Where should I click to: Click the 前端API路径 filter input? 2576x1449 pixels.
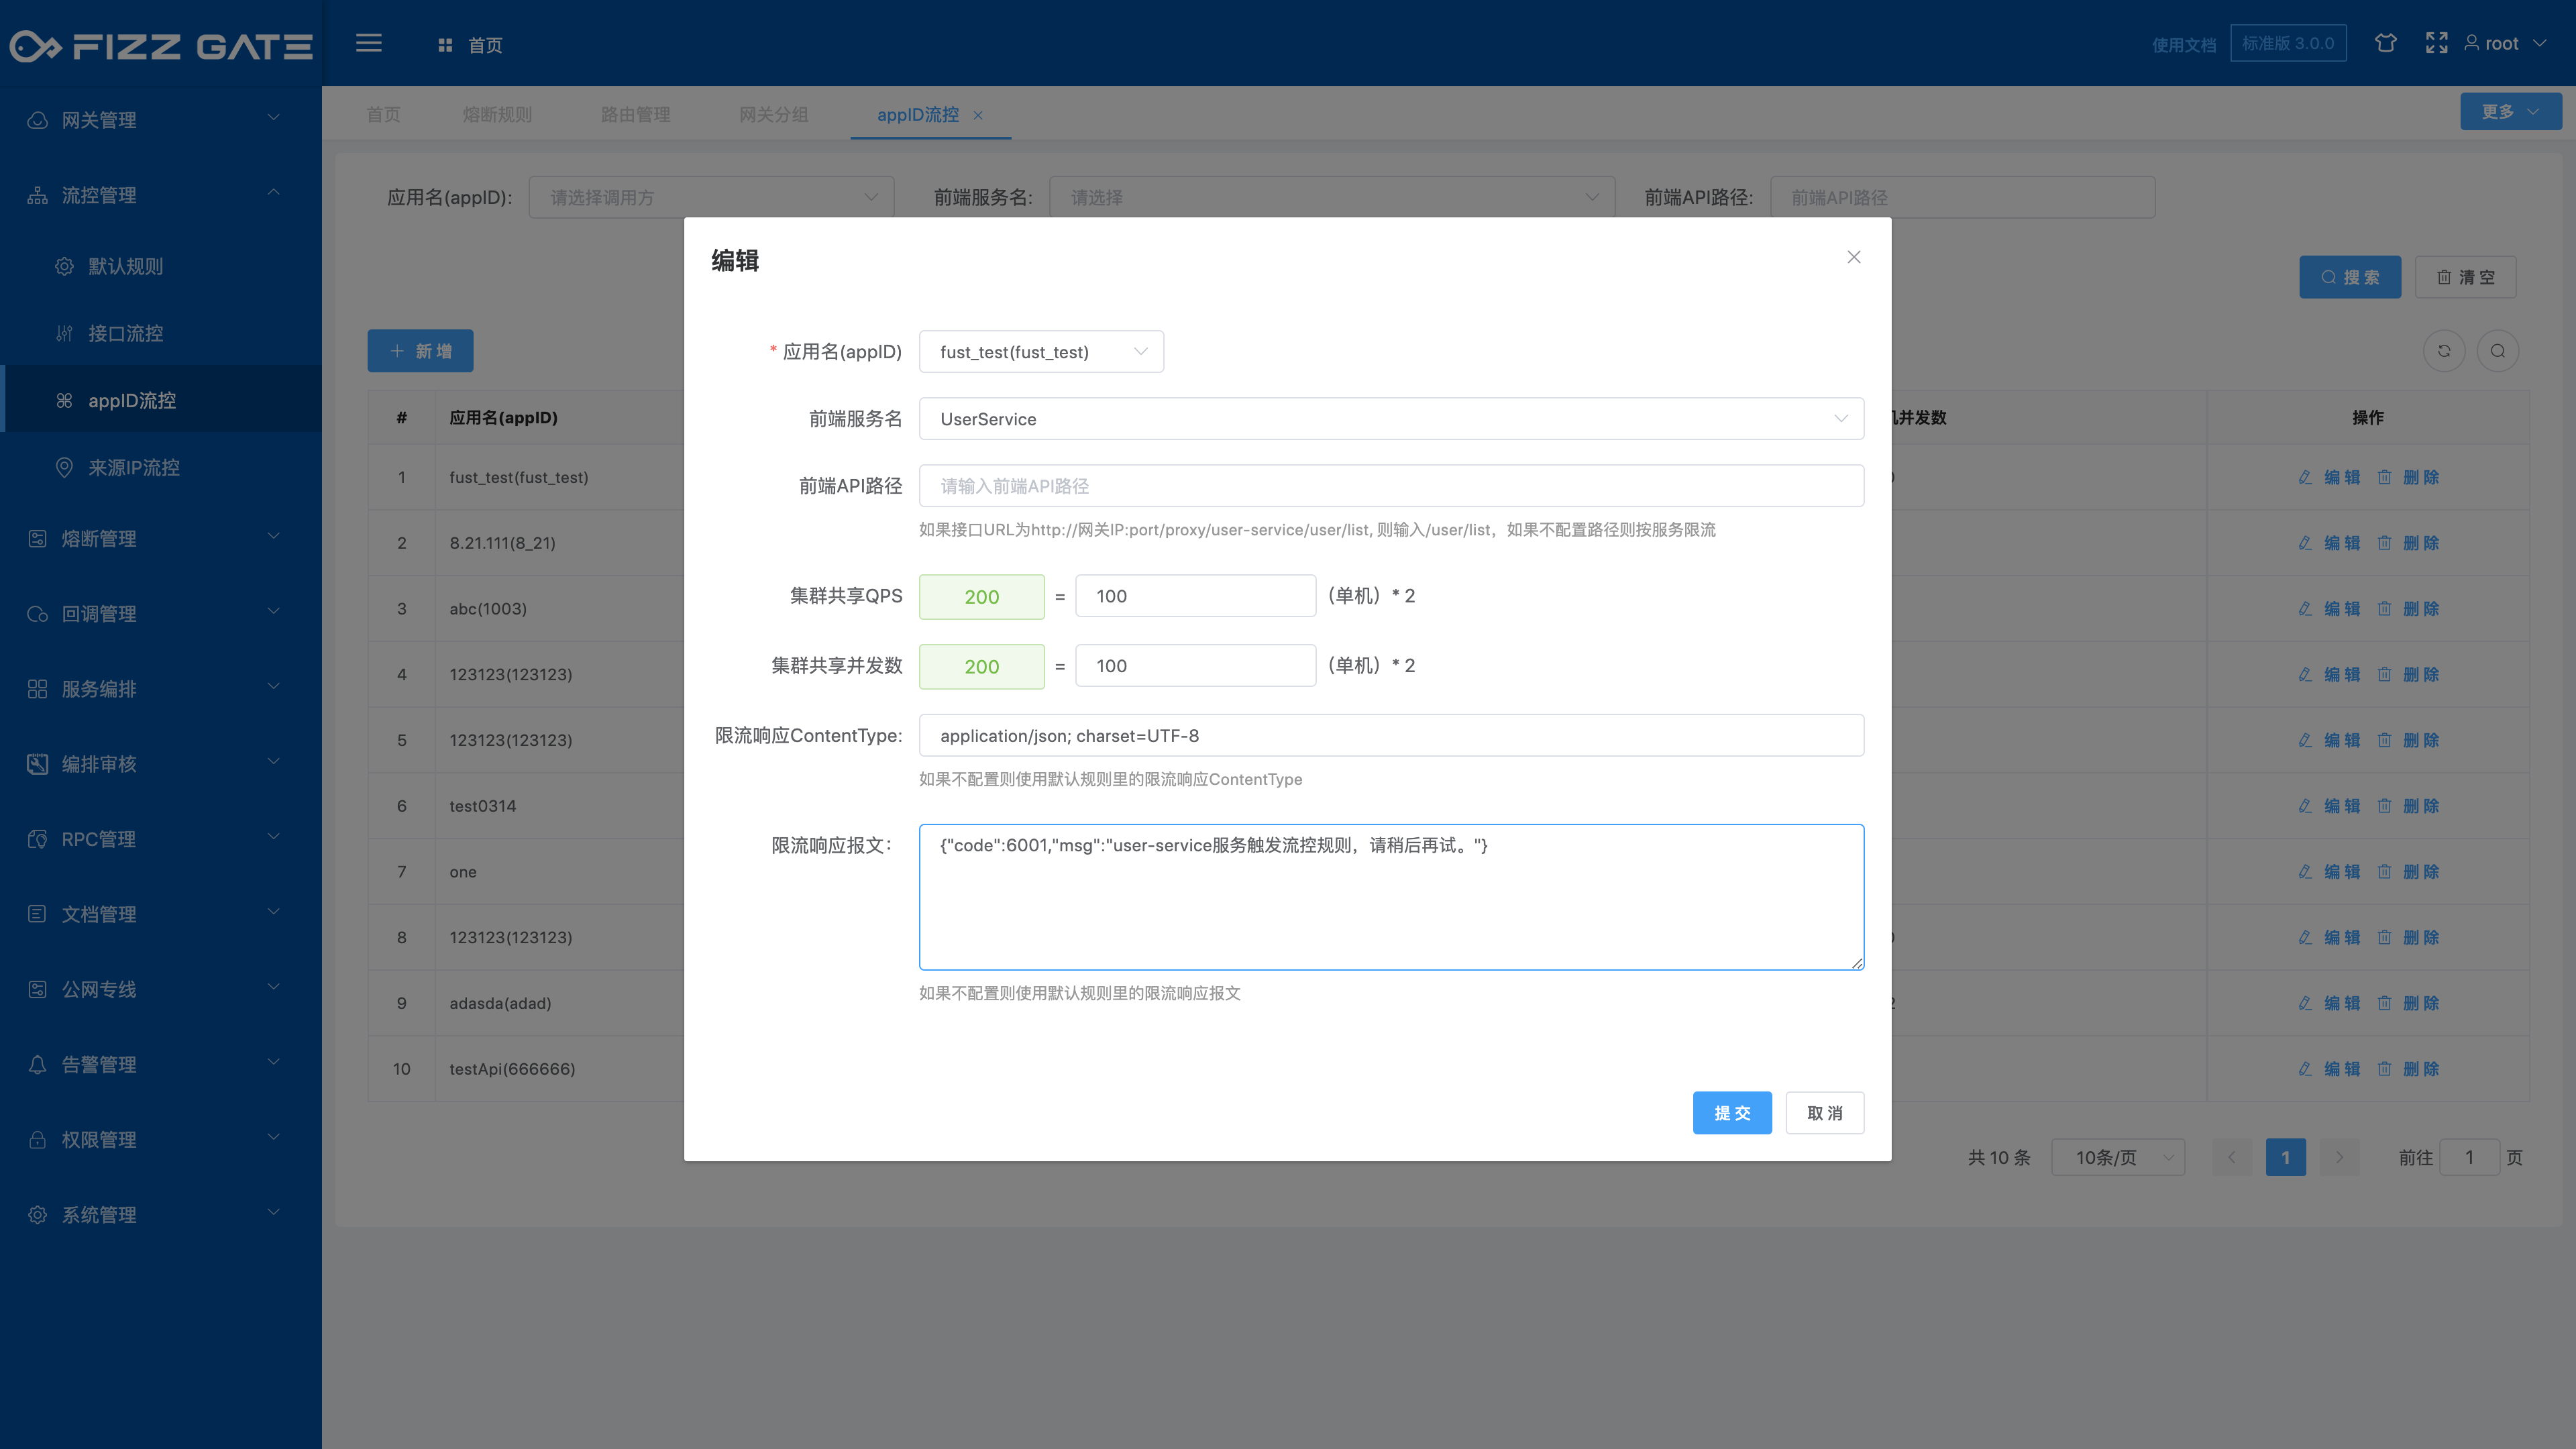1962,197
